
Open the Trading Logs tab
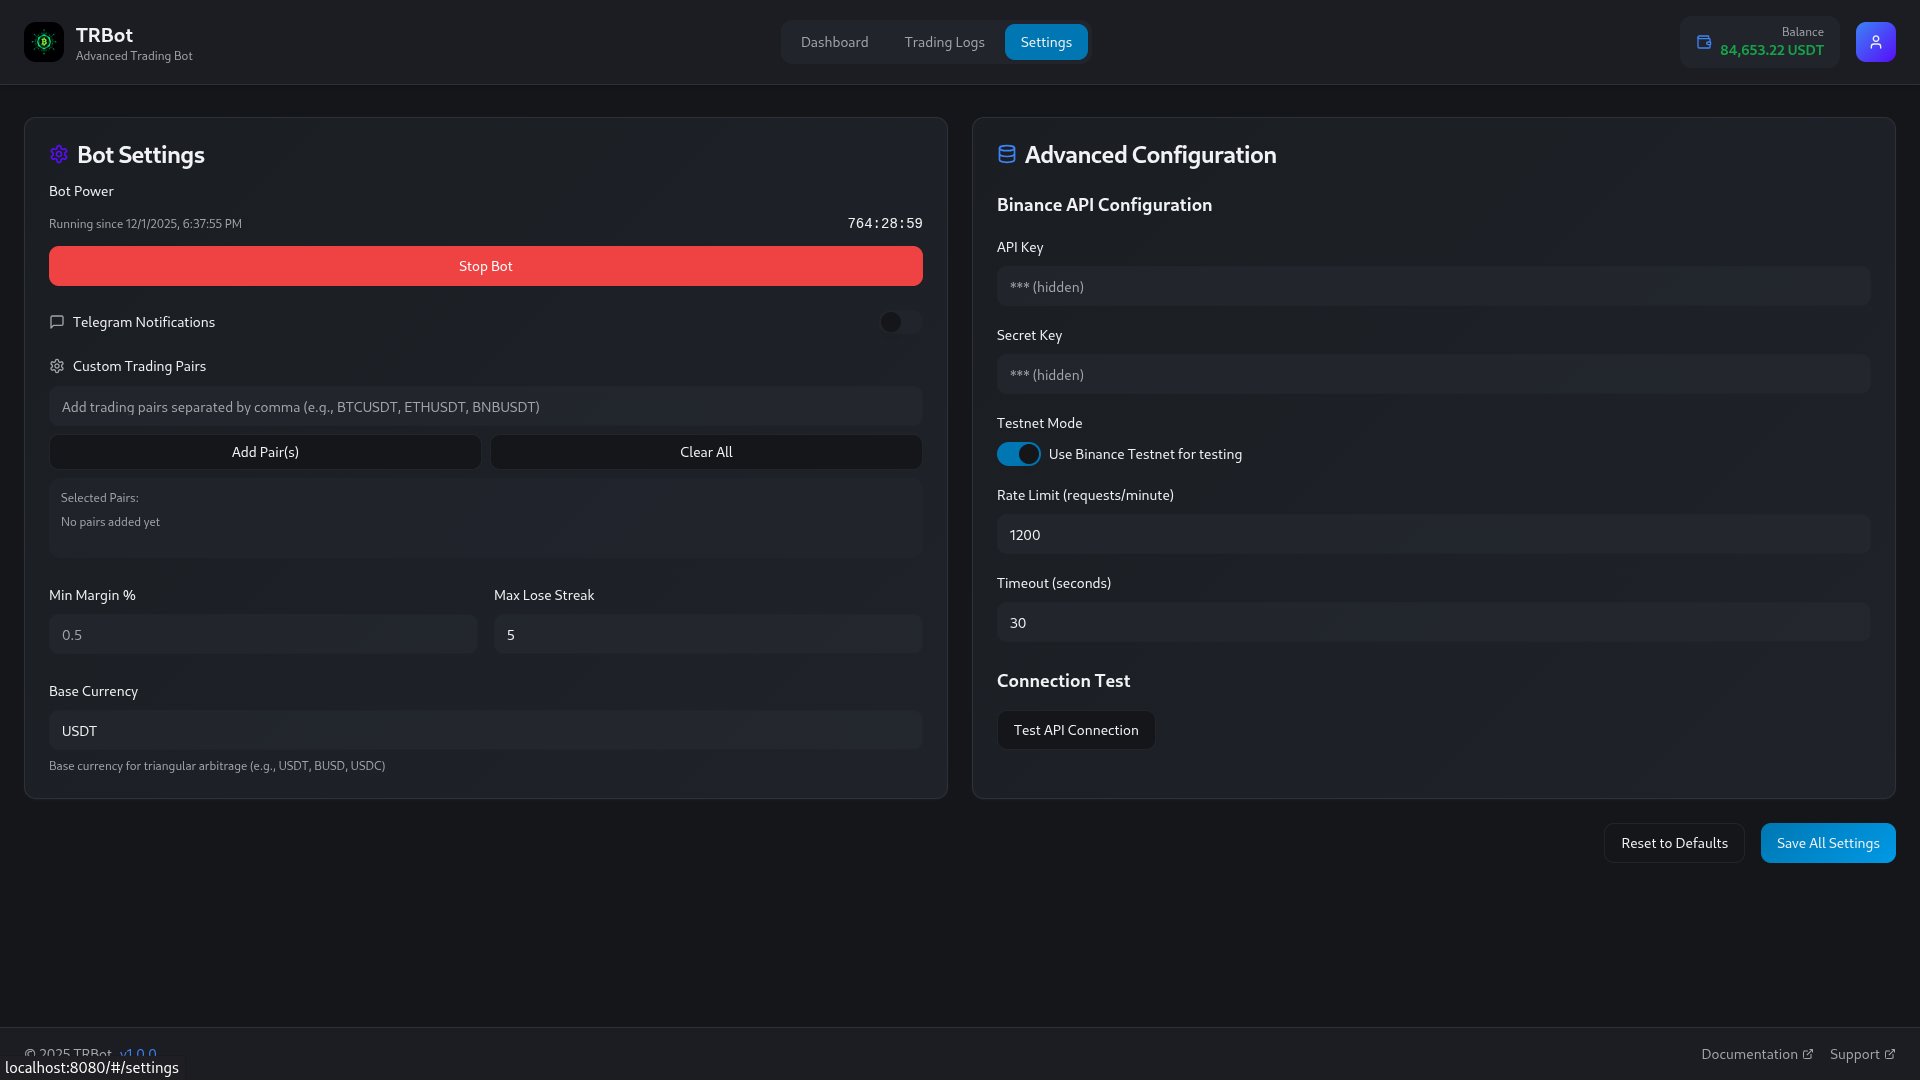click(944, 42)
